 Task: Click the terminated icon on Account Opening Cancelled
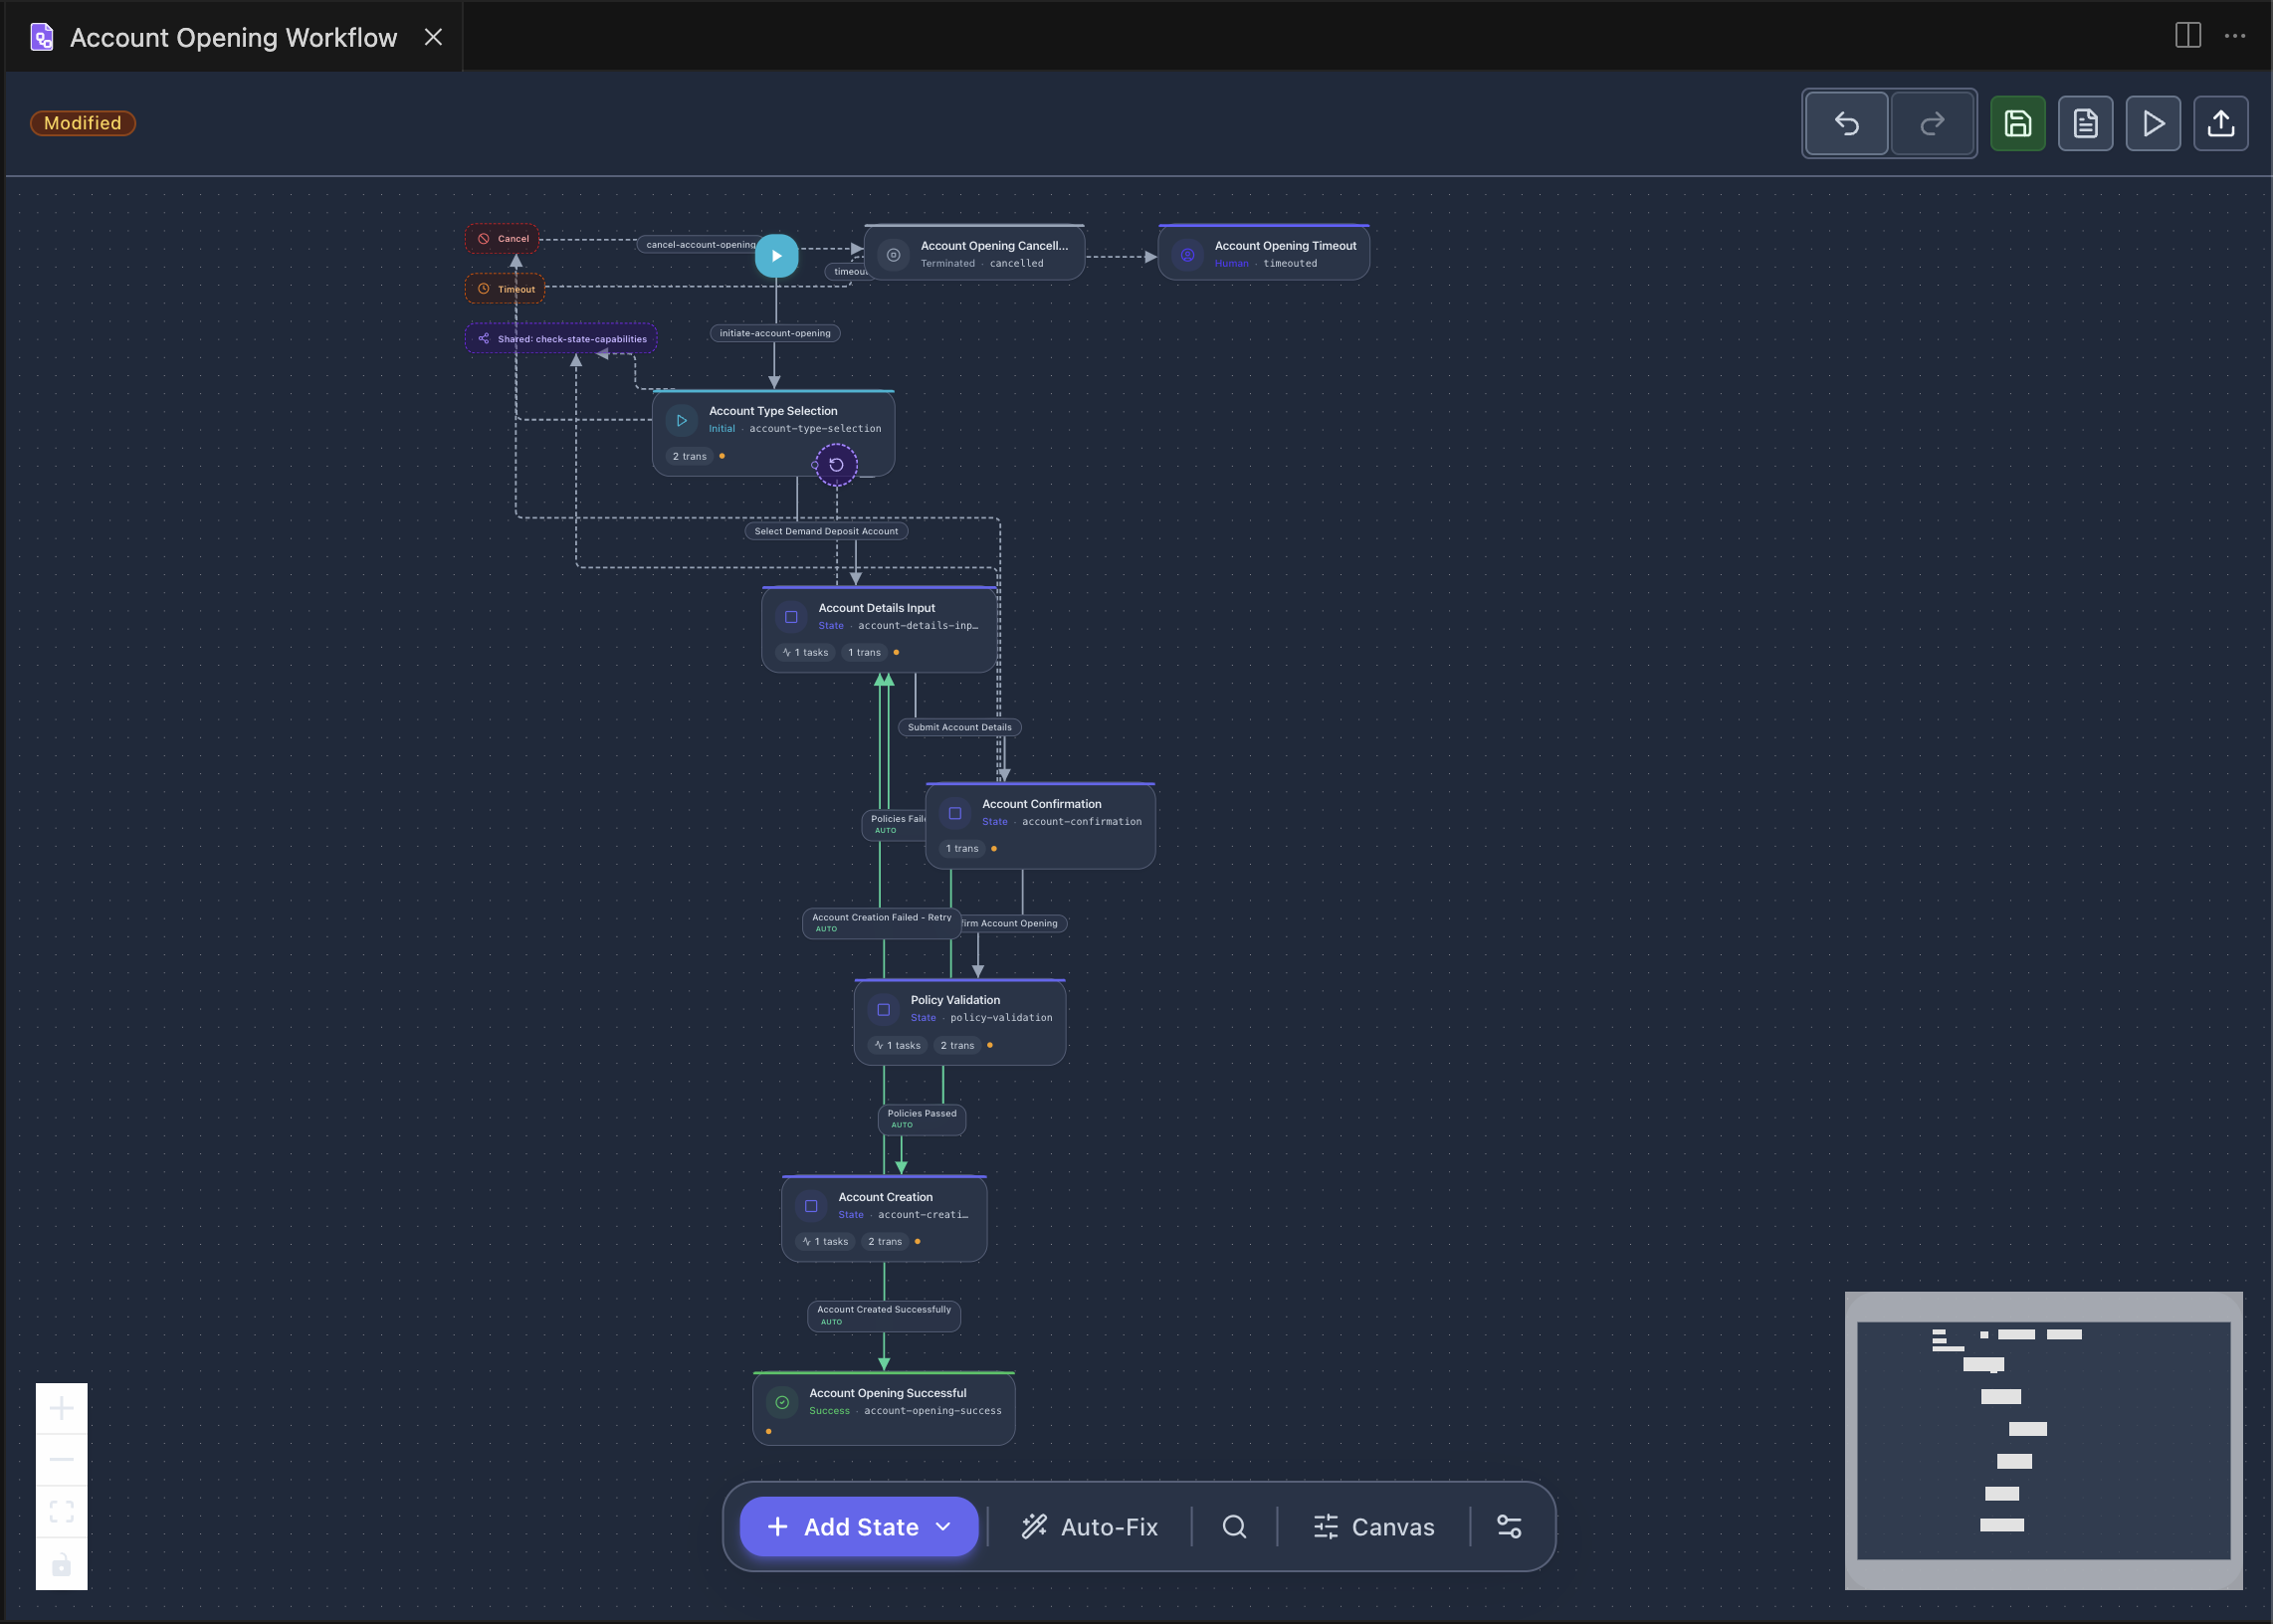(x=894, y=255)
